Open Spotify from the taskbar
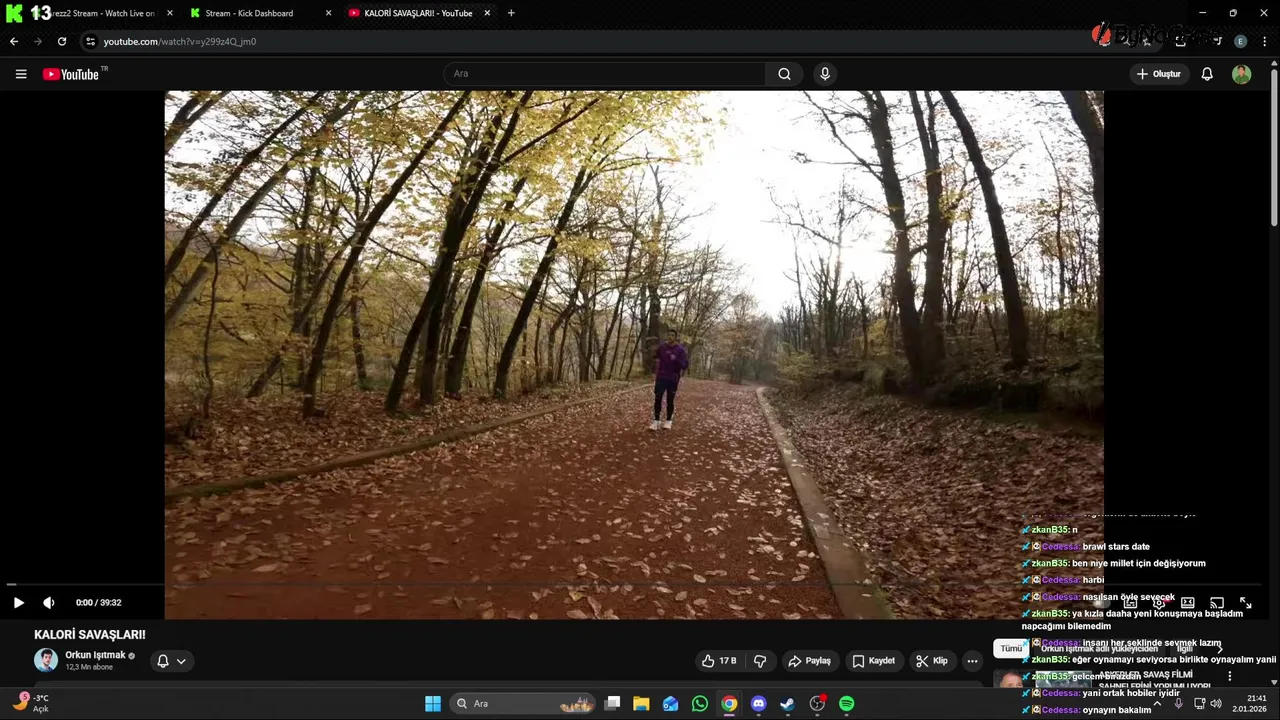This screenshot has width=1280, height=720. point(847,704)
